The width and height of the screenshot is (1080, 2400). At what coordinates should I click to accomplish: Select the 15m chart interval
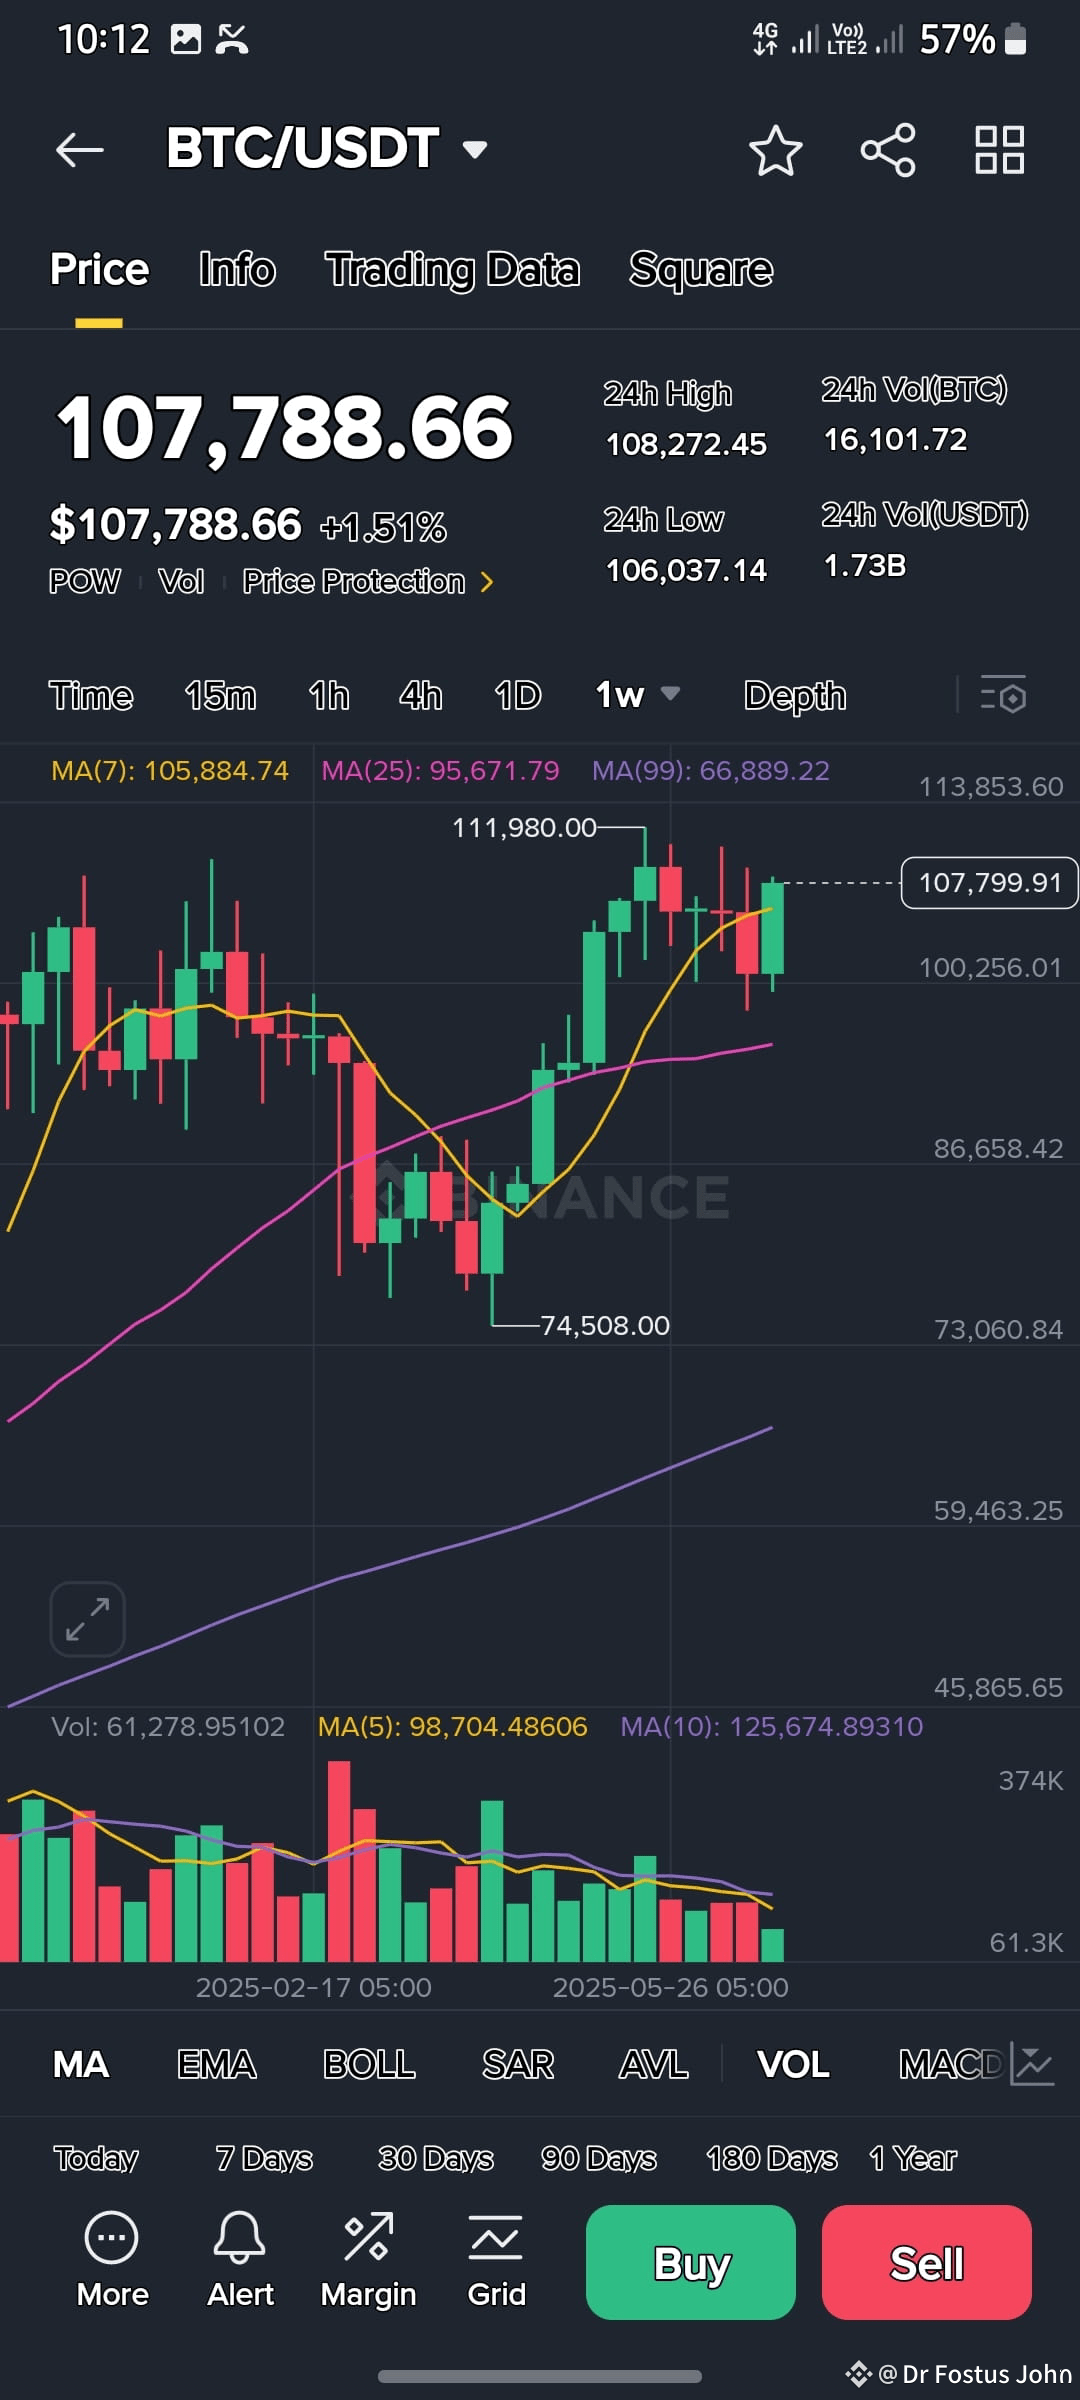220,695
